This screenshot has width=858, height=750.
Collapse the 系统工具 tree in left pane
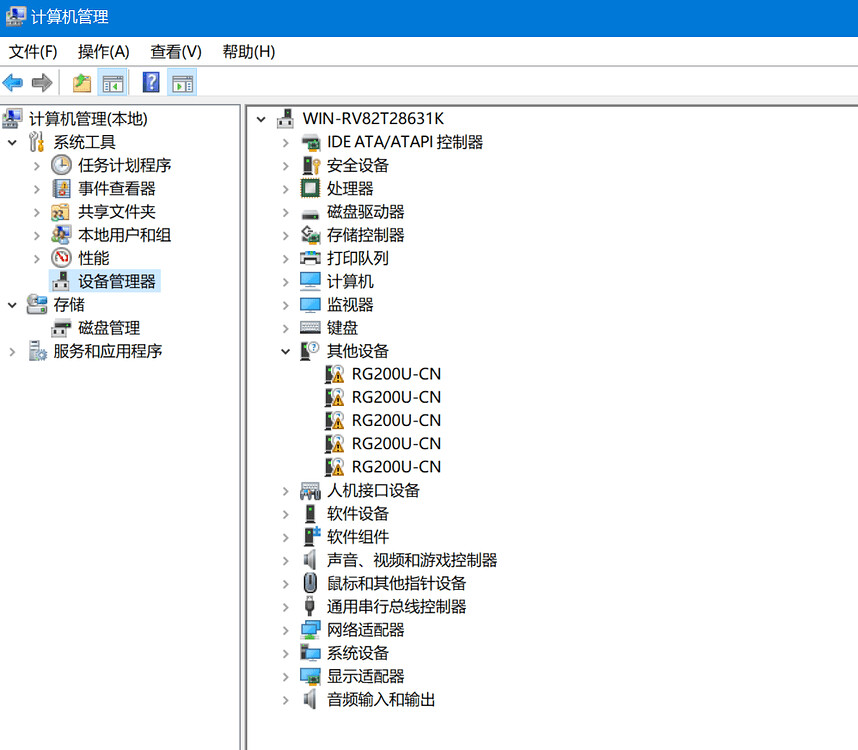tap(13, 142)
